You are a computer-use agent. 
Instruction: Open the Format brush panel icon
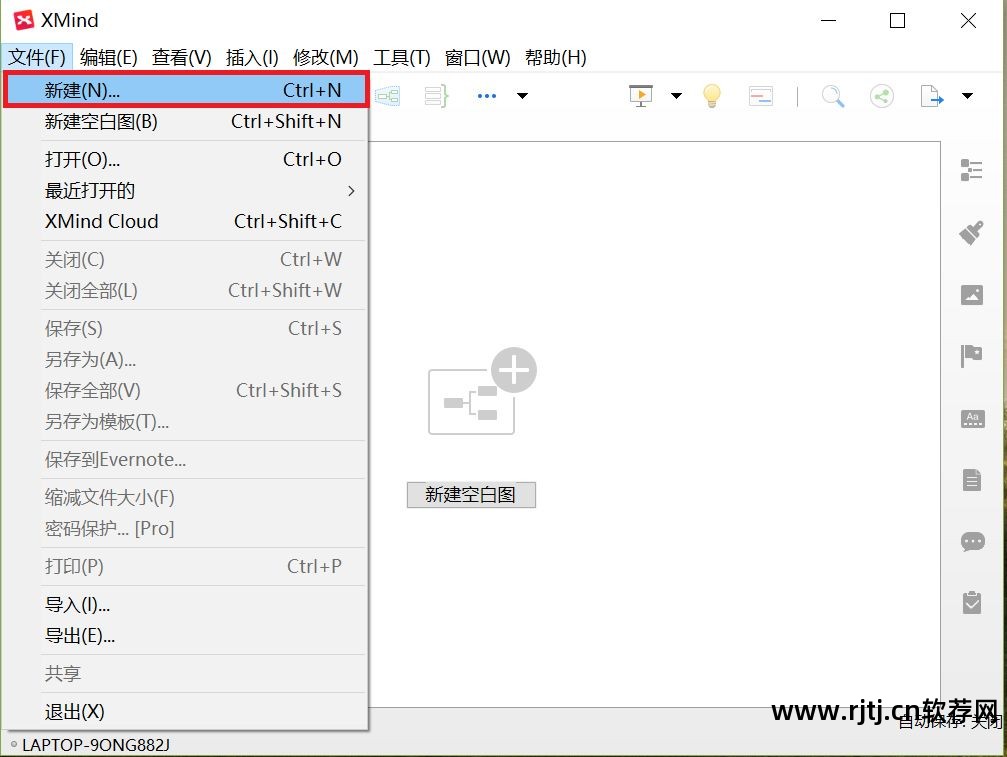pyautogui.click(x=971, y=231)
